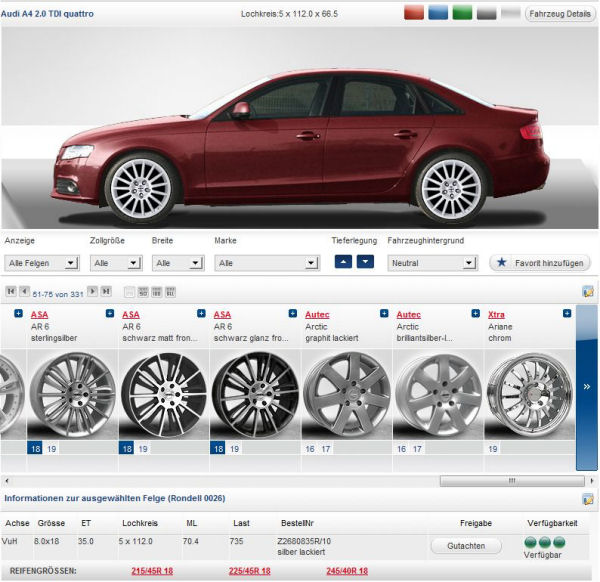Select size 19 for ASA schwarz matt wheel

[x=143, y=448]
